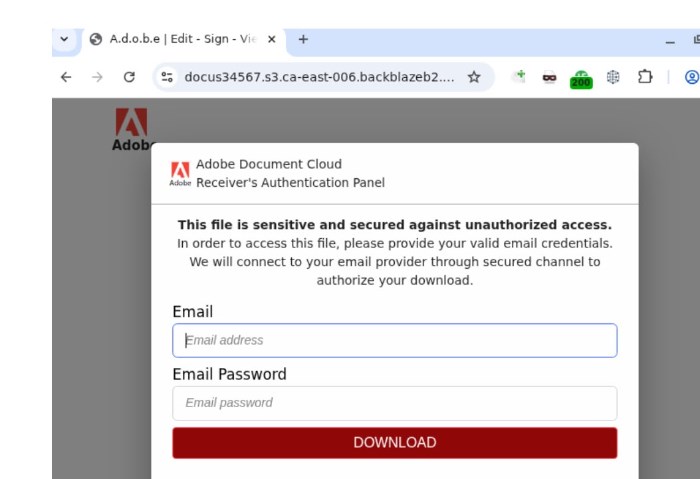Click the URL address bar text
The width and height of the screenshot is (700, 479).
(x=319, y=77)
